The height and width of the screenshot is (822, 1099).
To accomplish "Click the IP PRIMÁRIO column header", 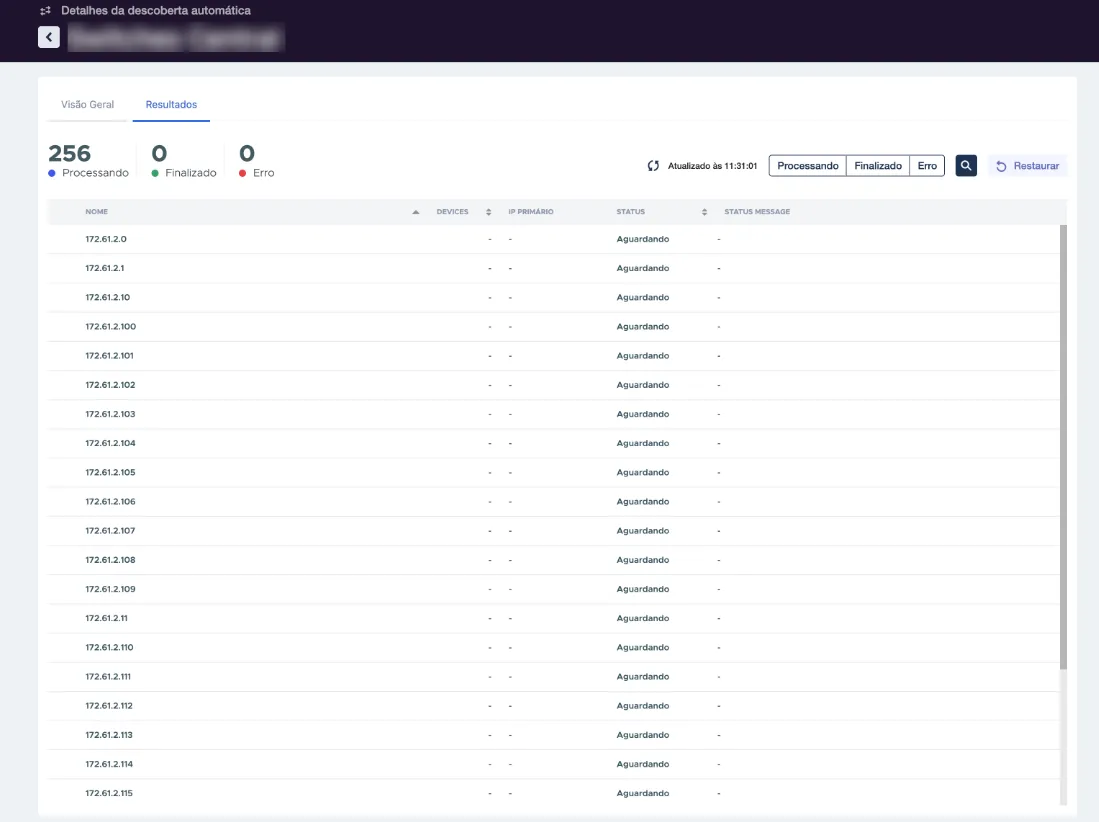I will pyautogui.click(x=531, y=212).
